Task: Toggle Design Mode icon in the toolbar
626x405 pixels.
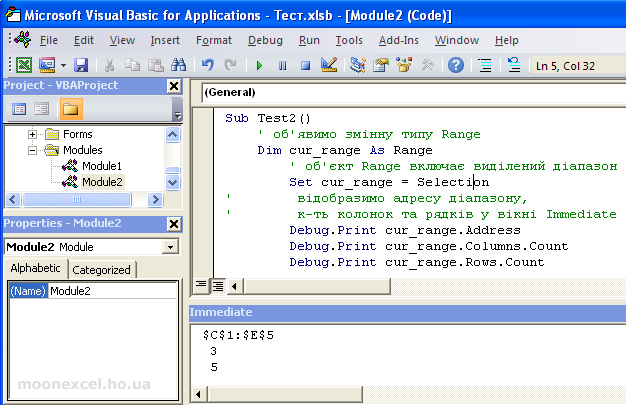Action: click(329, 65)
